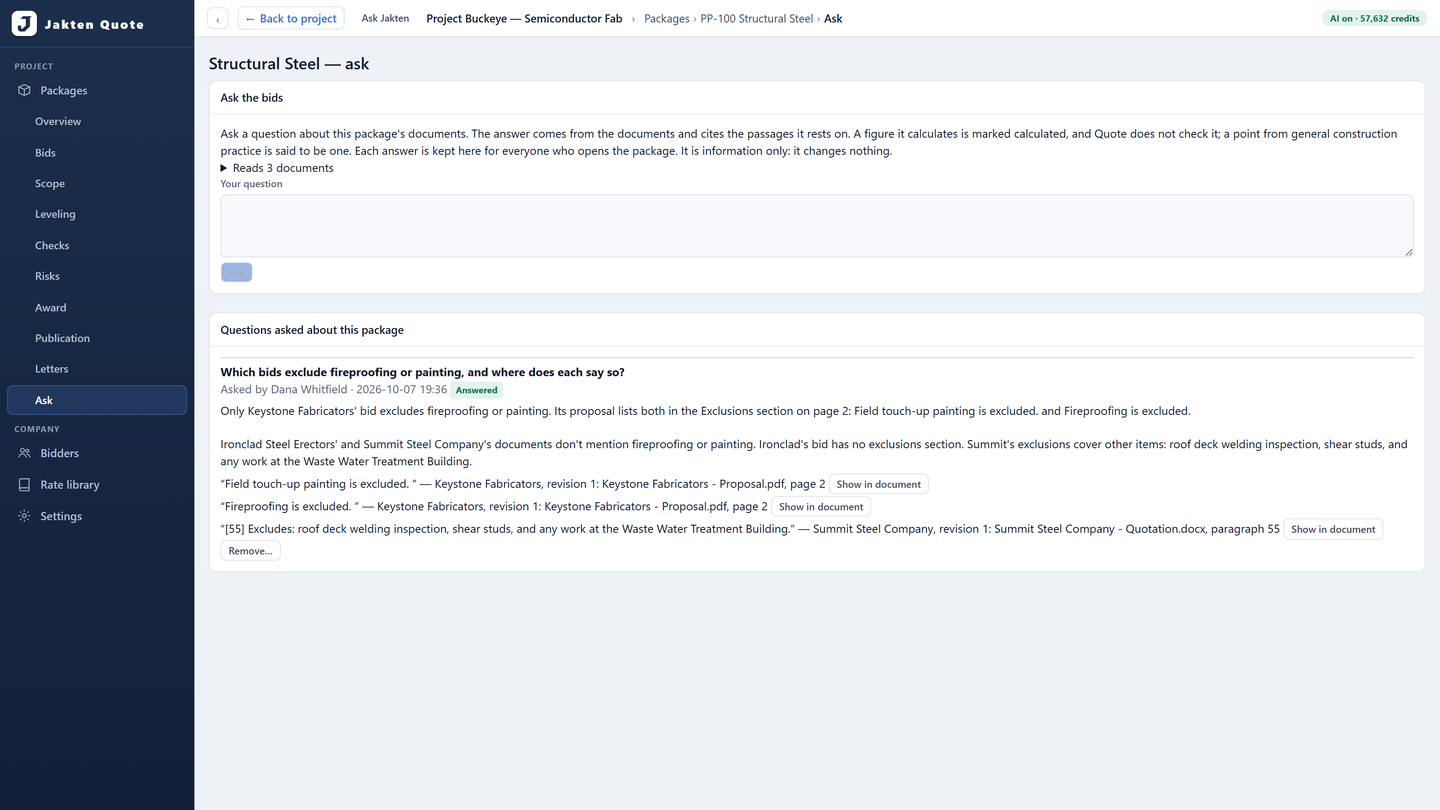Select Checks in the sidebar
This screenshot has height=810, width=1440.
tap(97, 245)
